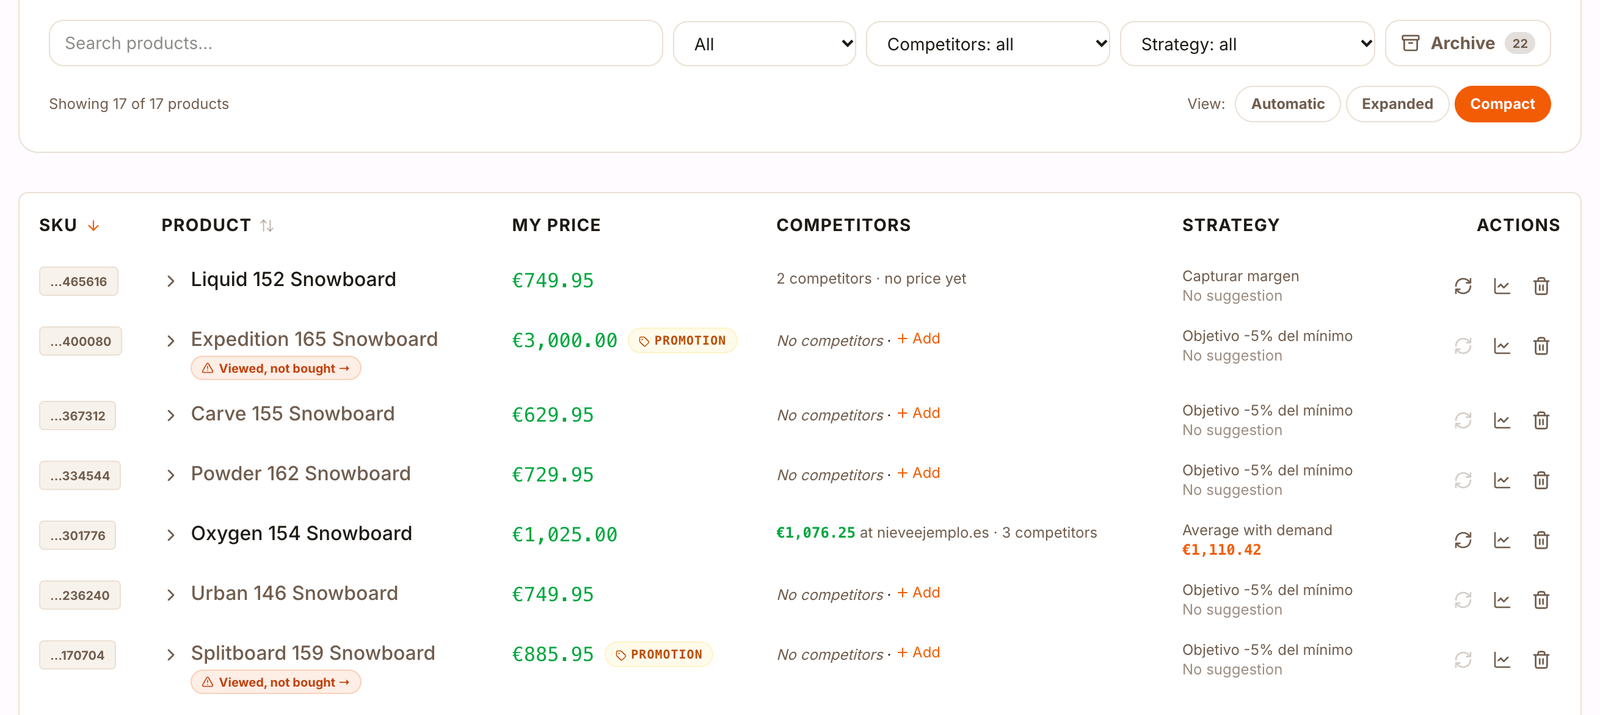Switch view to Automatic
Viewport: 1600px width, 715px height.
(1287, 104)
